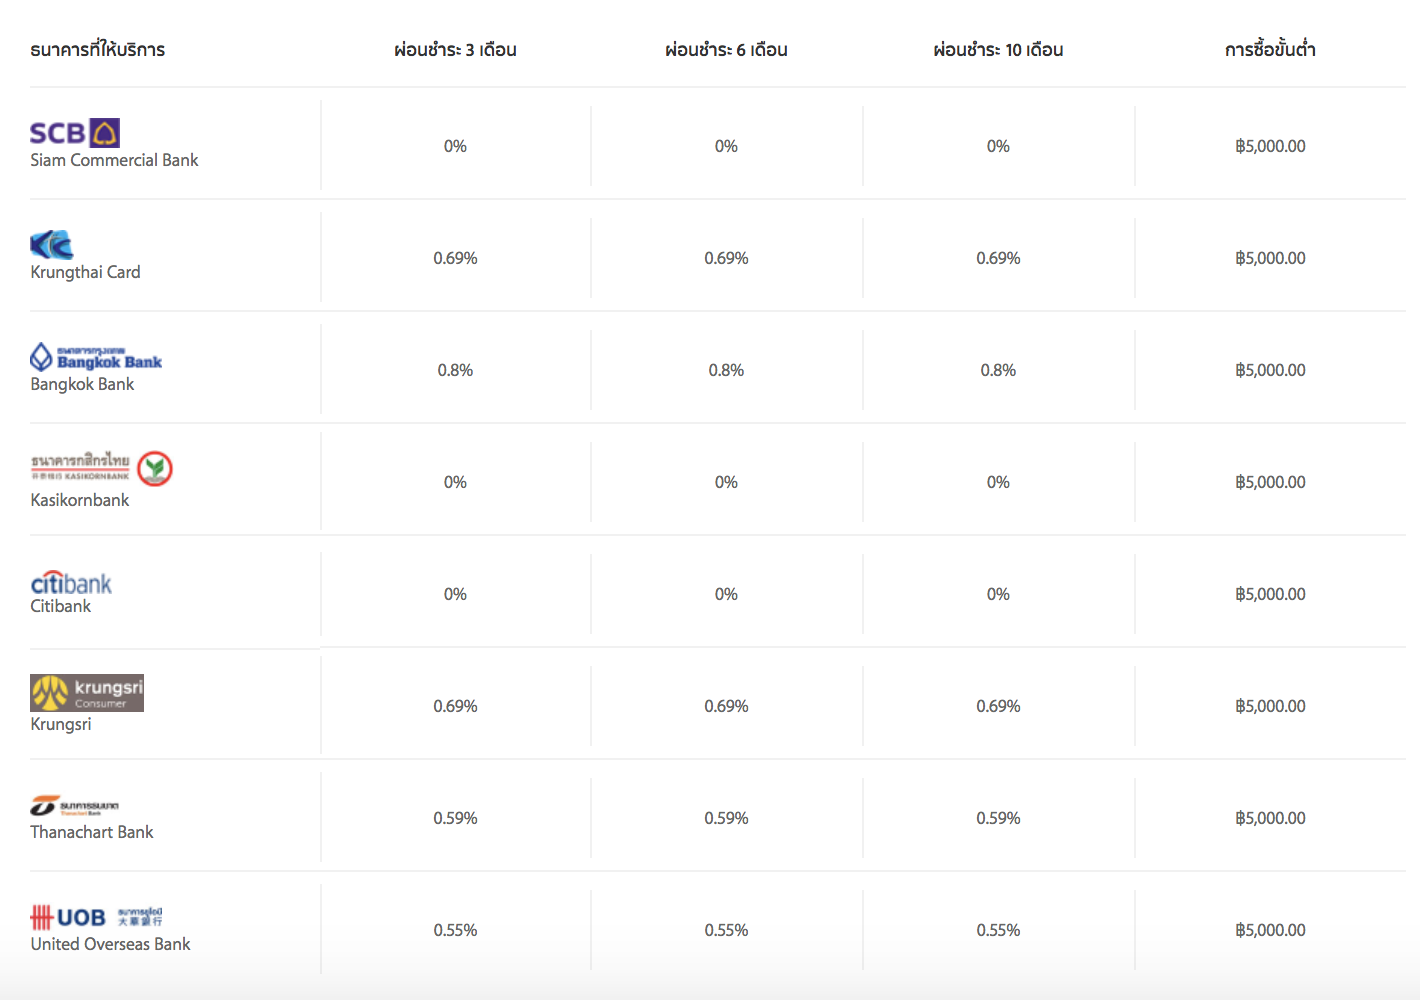Click the Krungsri Consumer logo

tap(87, 693)
